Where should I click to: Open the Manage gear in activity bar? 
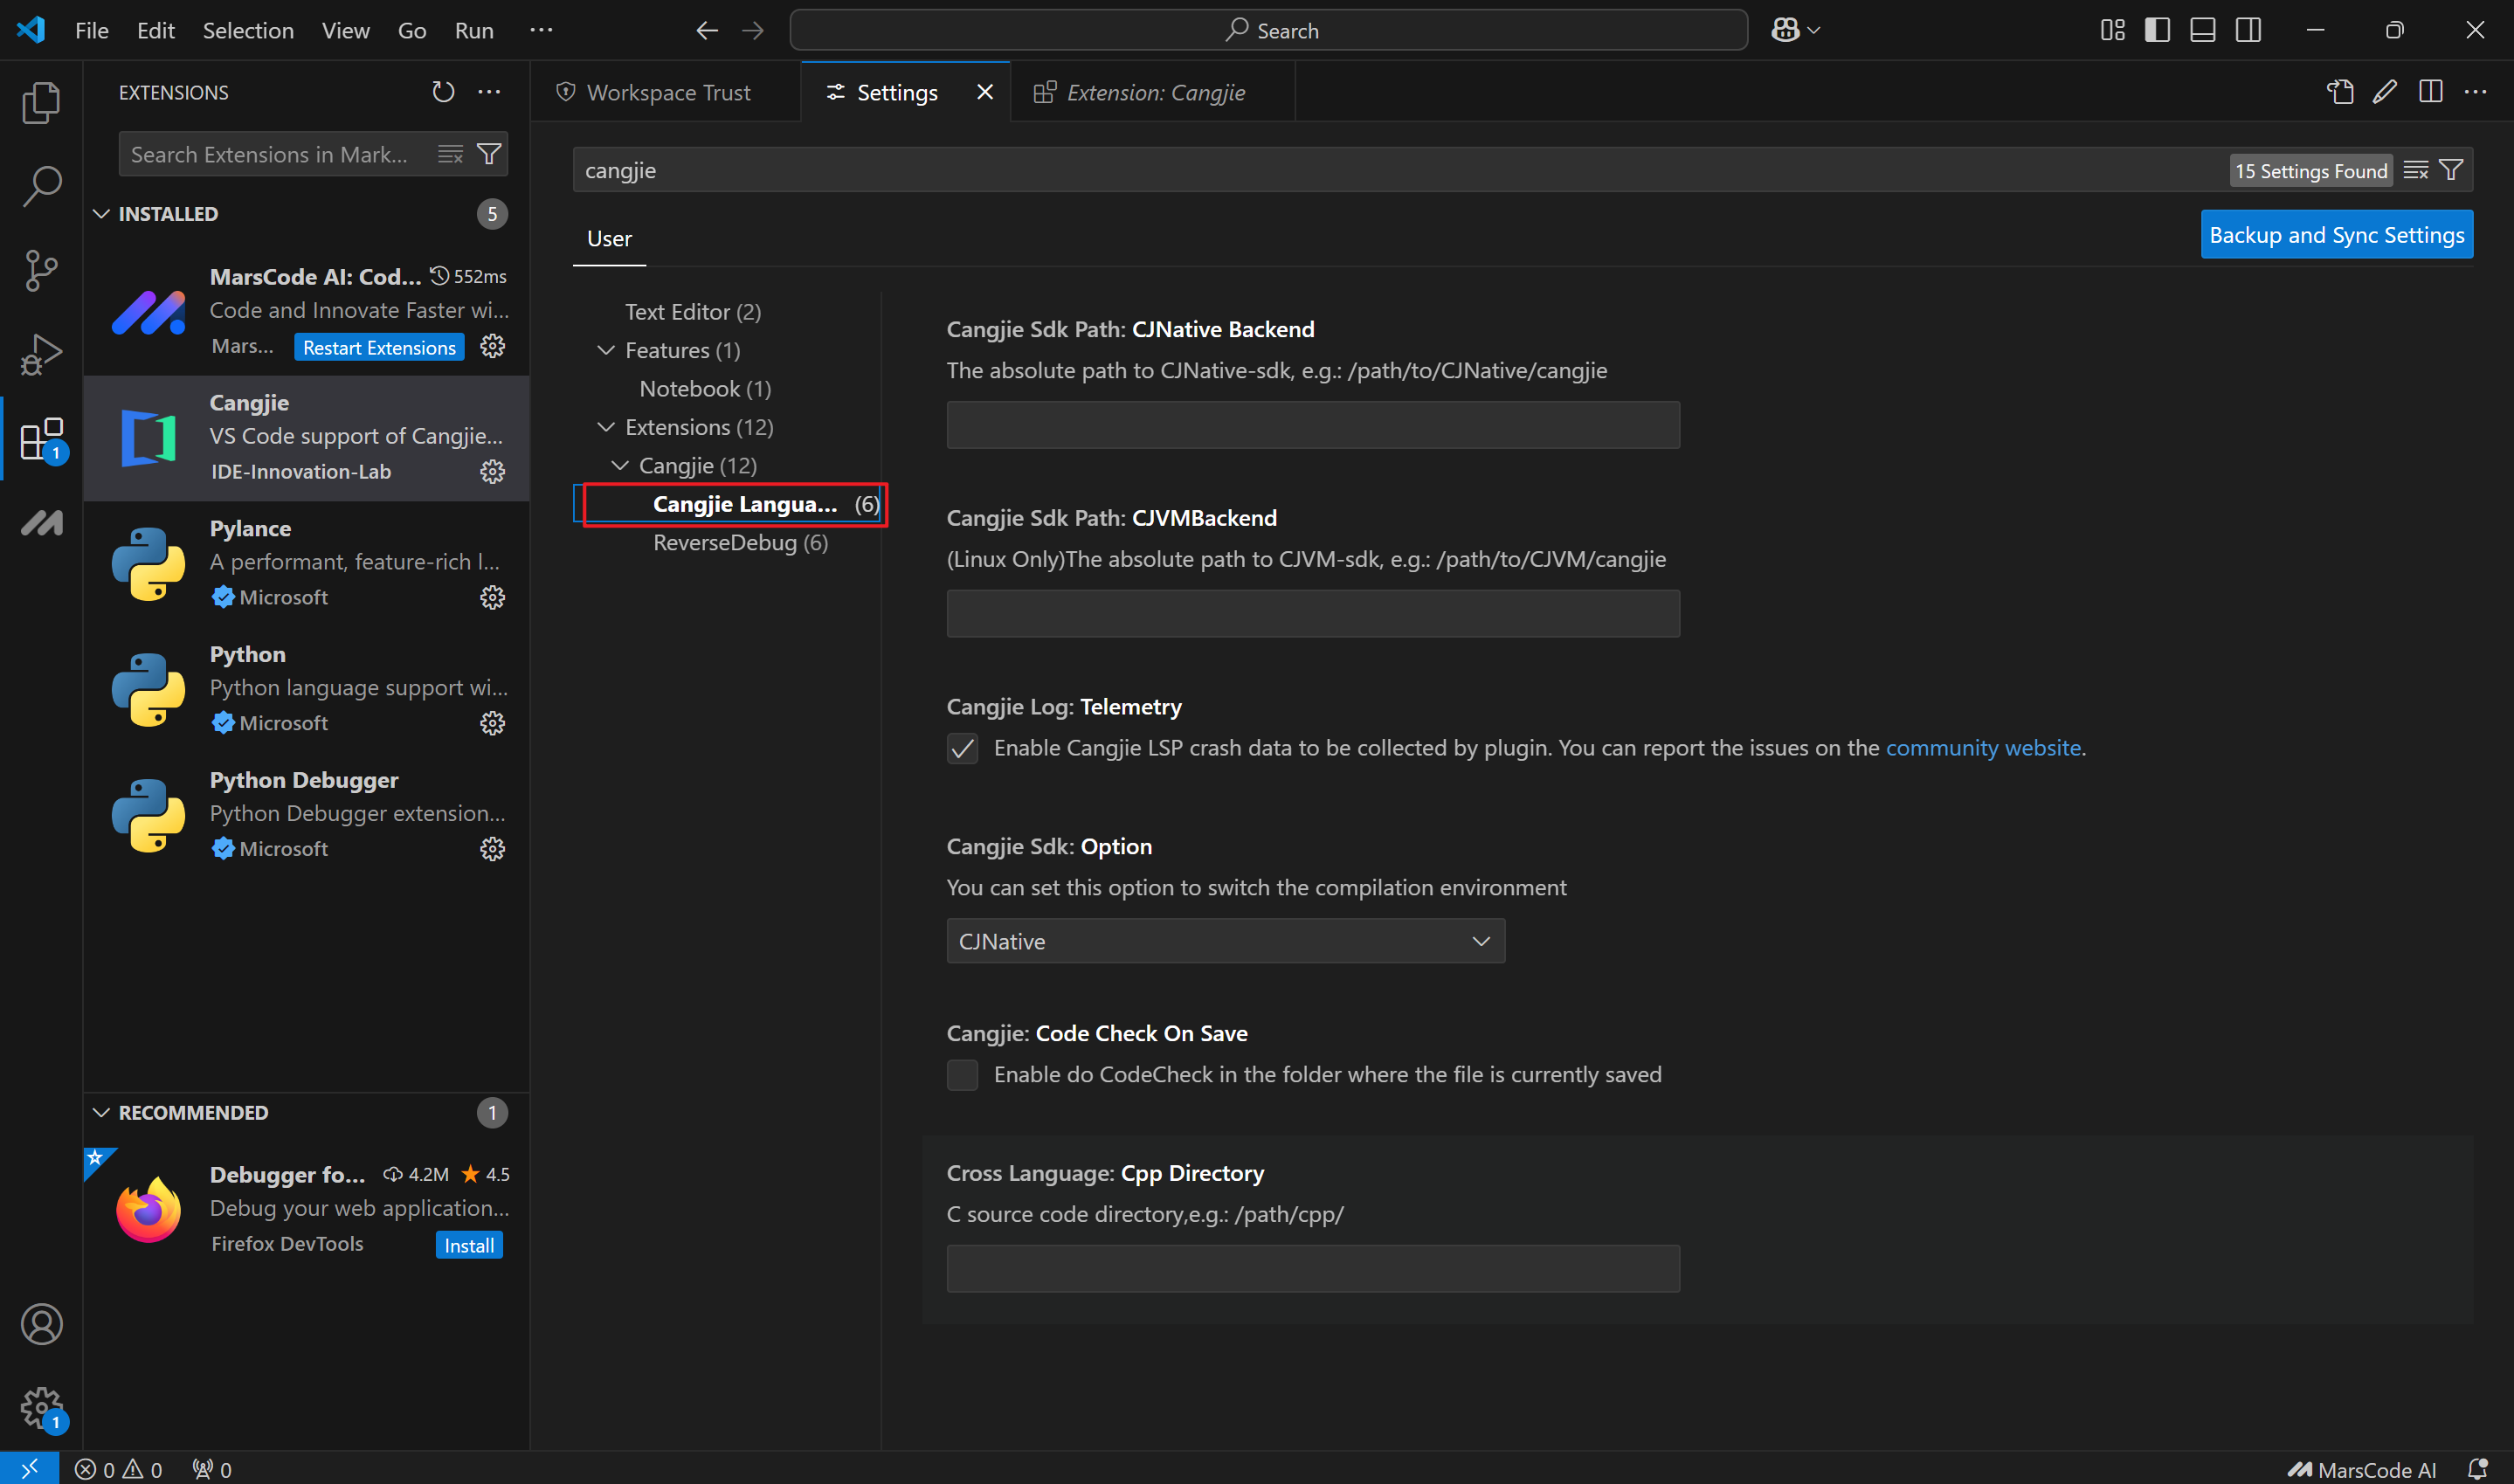point(41,1408)
